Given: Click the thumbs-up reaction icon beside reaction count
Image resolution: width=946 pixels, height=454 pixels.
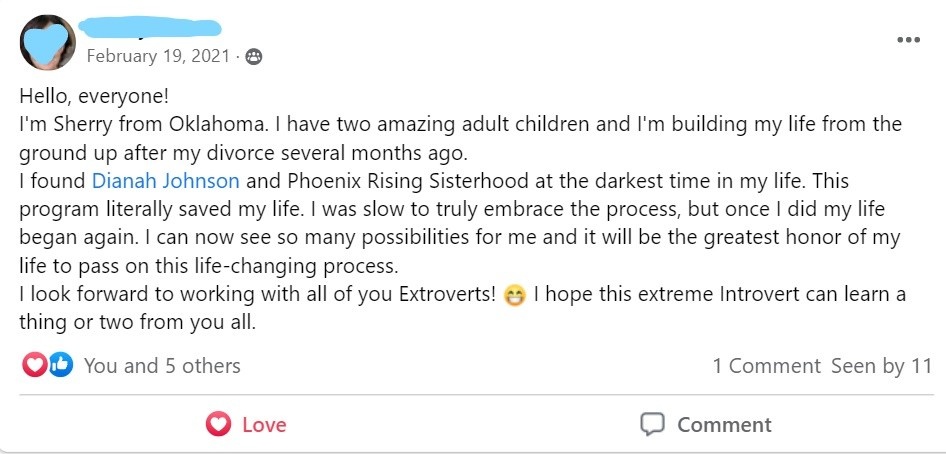Looking at the screenshot, I should [x=60, y=365].
